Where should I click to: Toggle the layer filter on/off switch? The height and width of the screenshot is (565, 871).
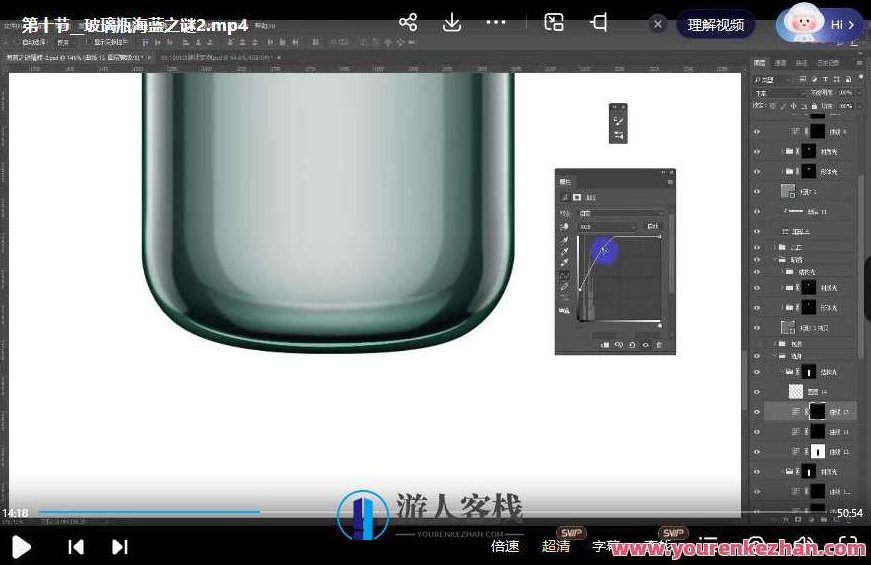pyautogui.click(x=861, y=77)
